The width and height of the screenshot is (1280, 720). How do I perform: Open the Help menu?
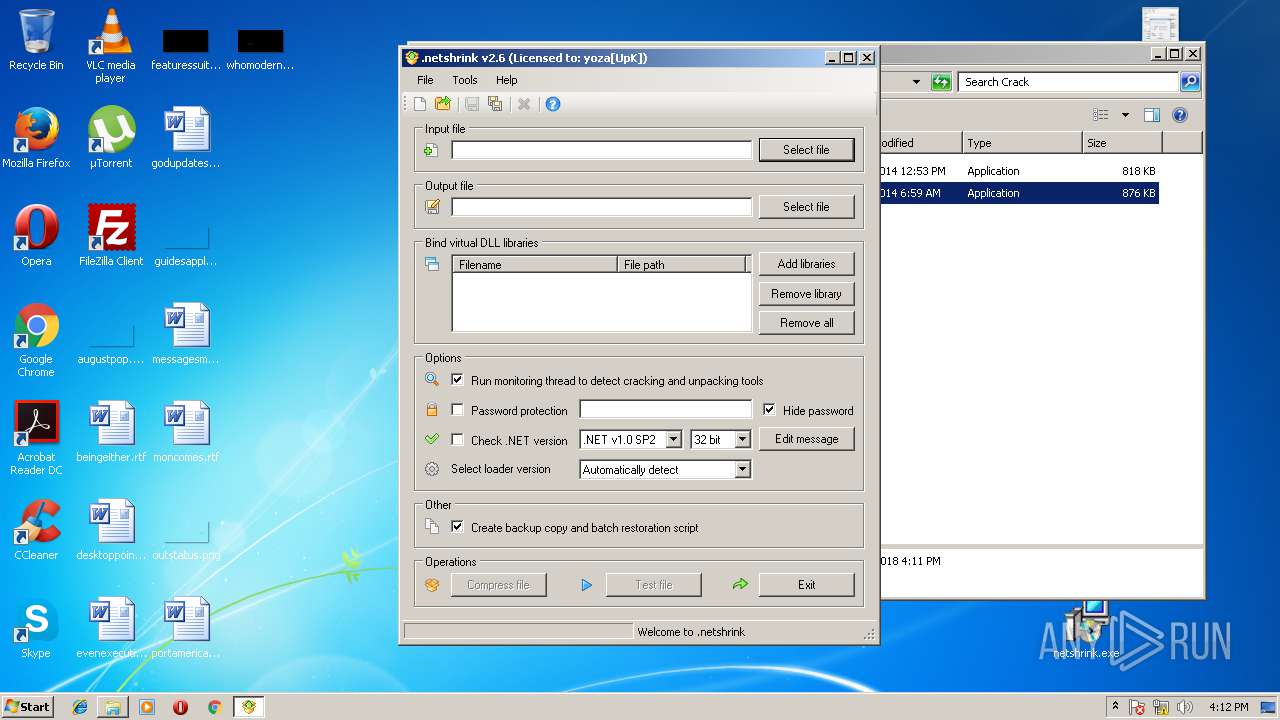coord(507,80)
